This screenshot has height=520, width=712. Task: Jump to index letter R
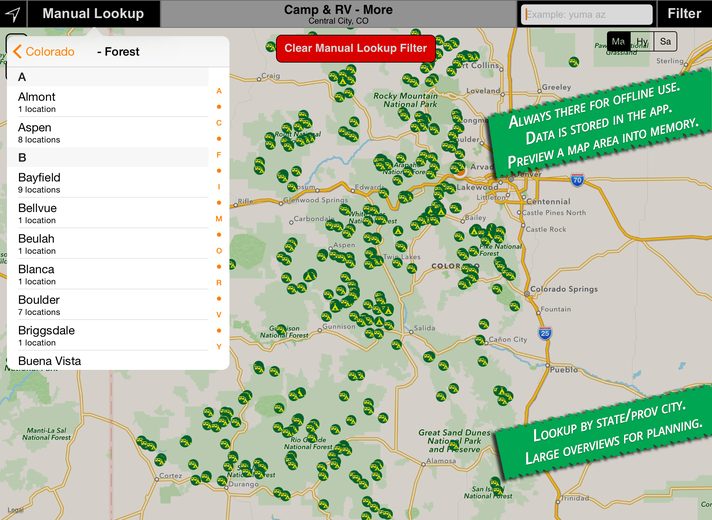pyautogui.click(x=219, y=282)
